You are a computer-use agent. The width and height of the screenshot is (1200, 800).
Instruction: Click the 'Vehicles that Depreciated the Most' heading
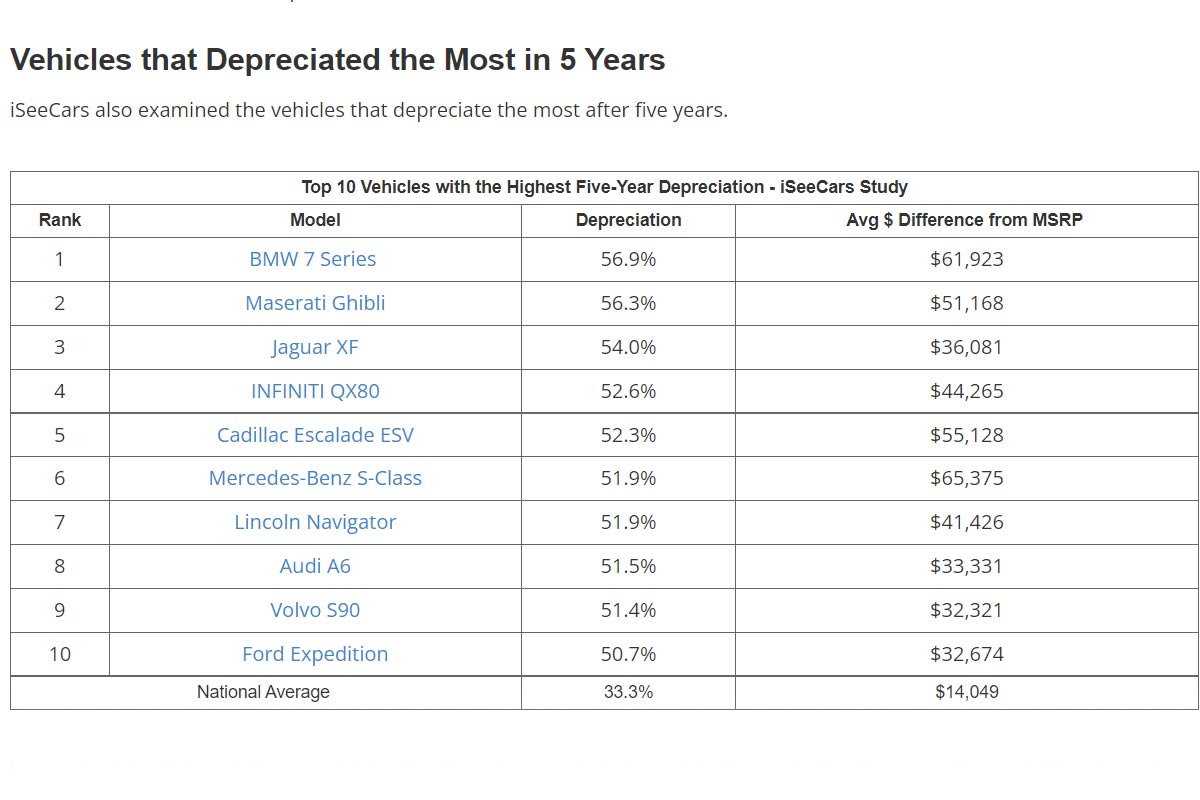337,60
